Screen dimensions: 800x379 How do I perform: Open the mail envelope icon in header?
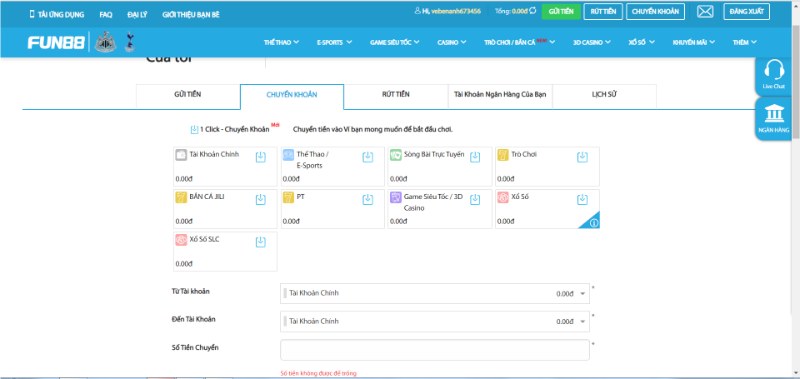[x=705, y=11]
